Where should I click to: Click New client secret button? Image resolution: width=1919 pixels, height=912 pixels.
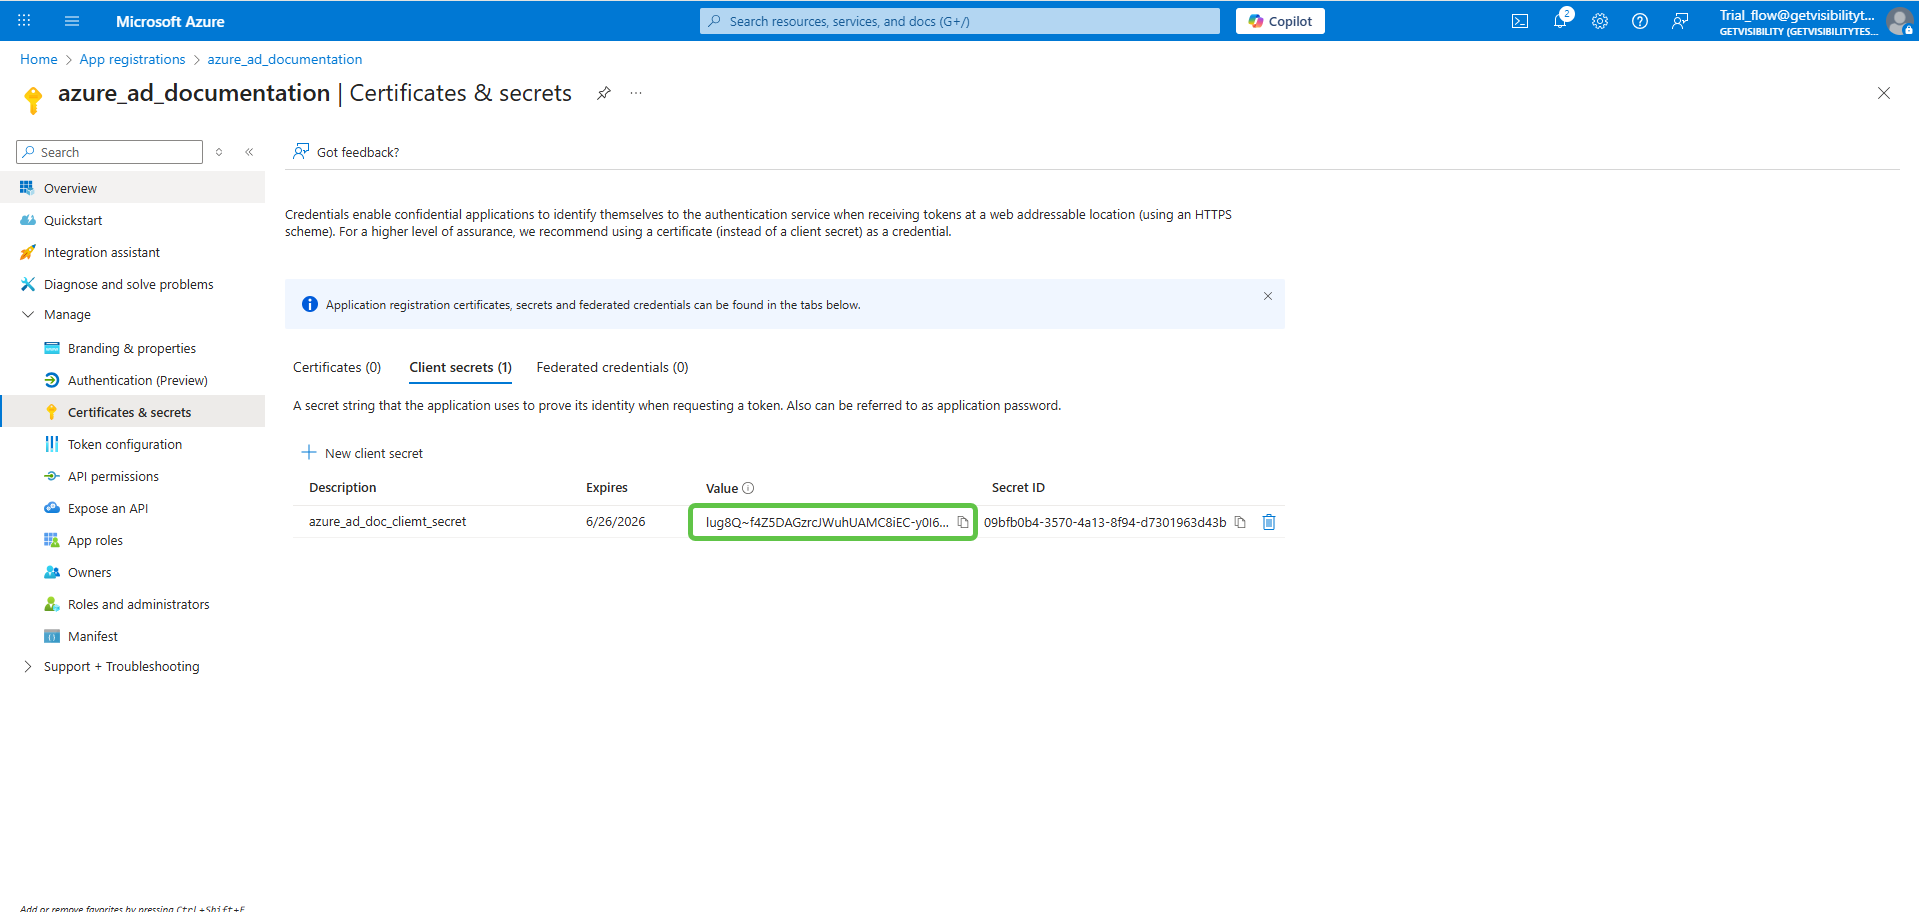[x=363, y=453]
